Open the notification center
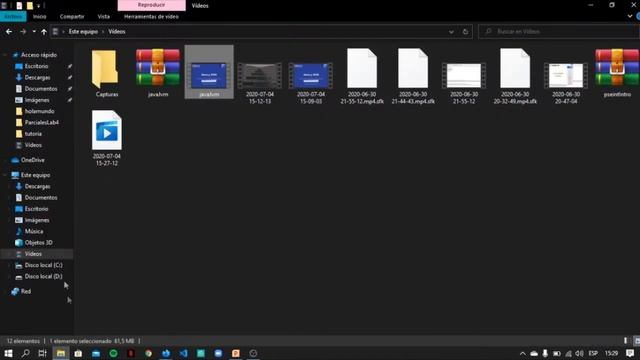This screenshot has height=360, width=640. 630,353
